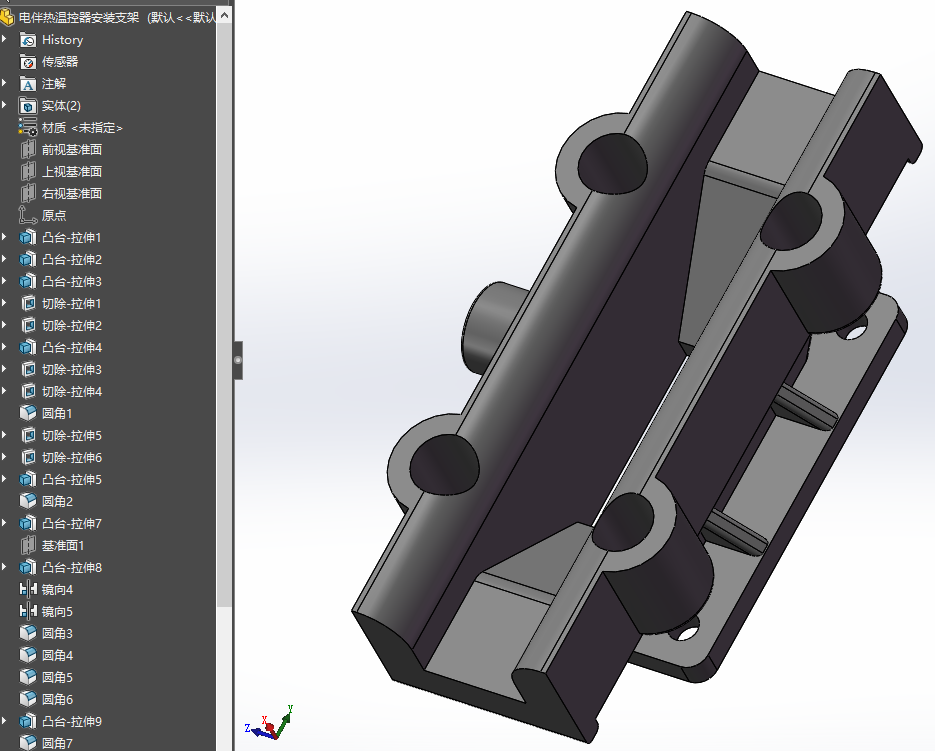This screenshot has width=935, height=751.
Task: Expand the 注解 node
Action: [x=5, y=83]
